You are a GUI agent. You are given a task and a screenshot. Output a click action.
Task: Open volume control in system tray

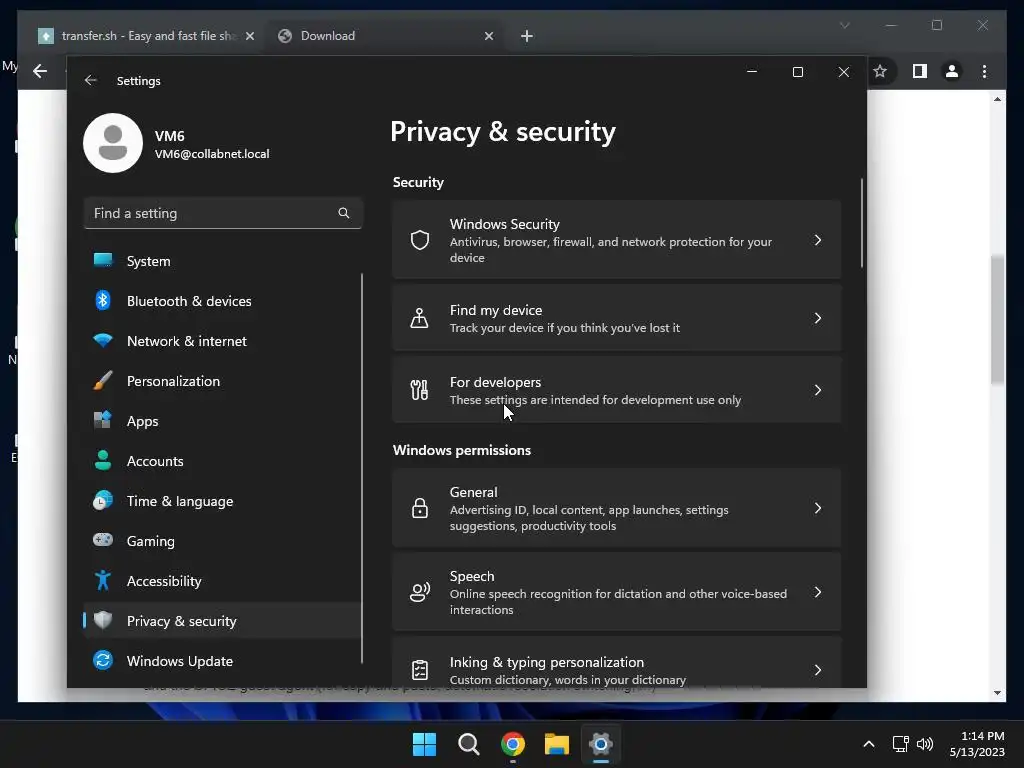(925, 744)
